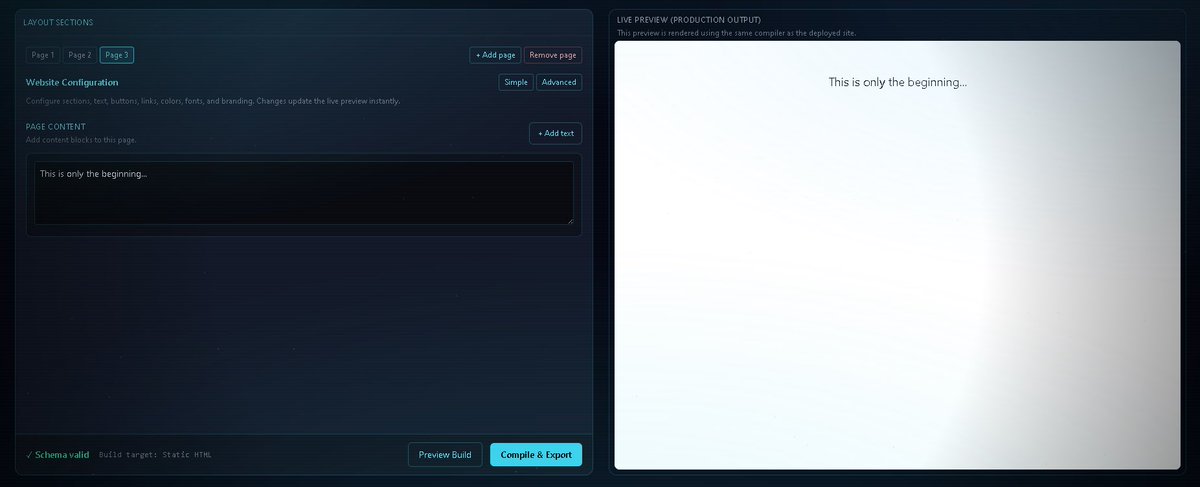Click the Schema valid status indicator
The image size is (1200, 487).
[57, 455]
